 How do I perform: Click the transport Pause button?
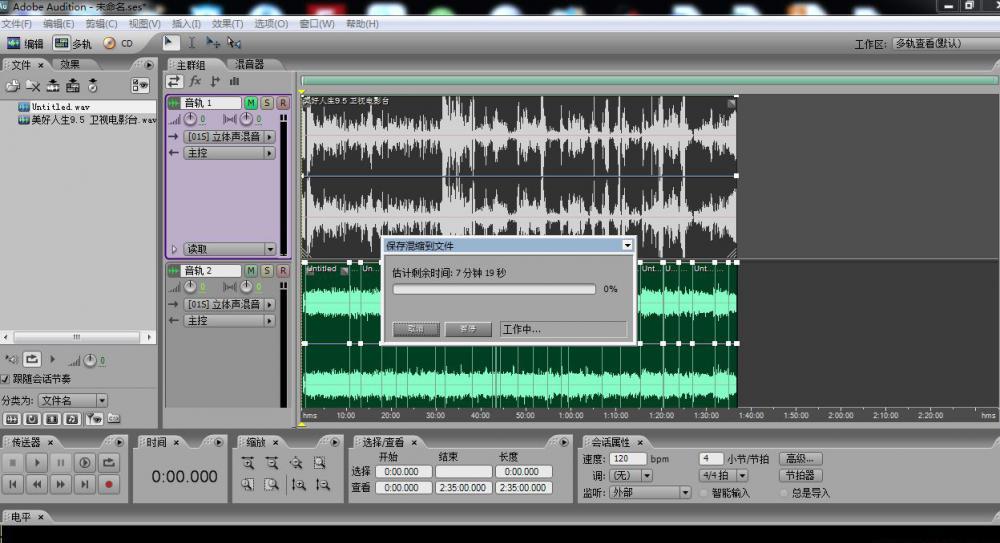pyautogui.click(x=61, y=463)
